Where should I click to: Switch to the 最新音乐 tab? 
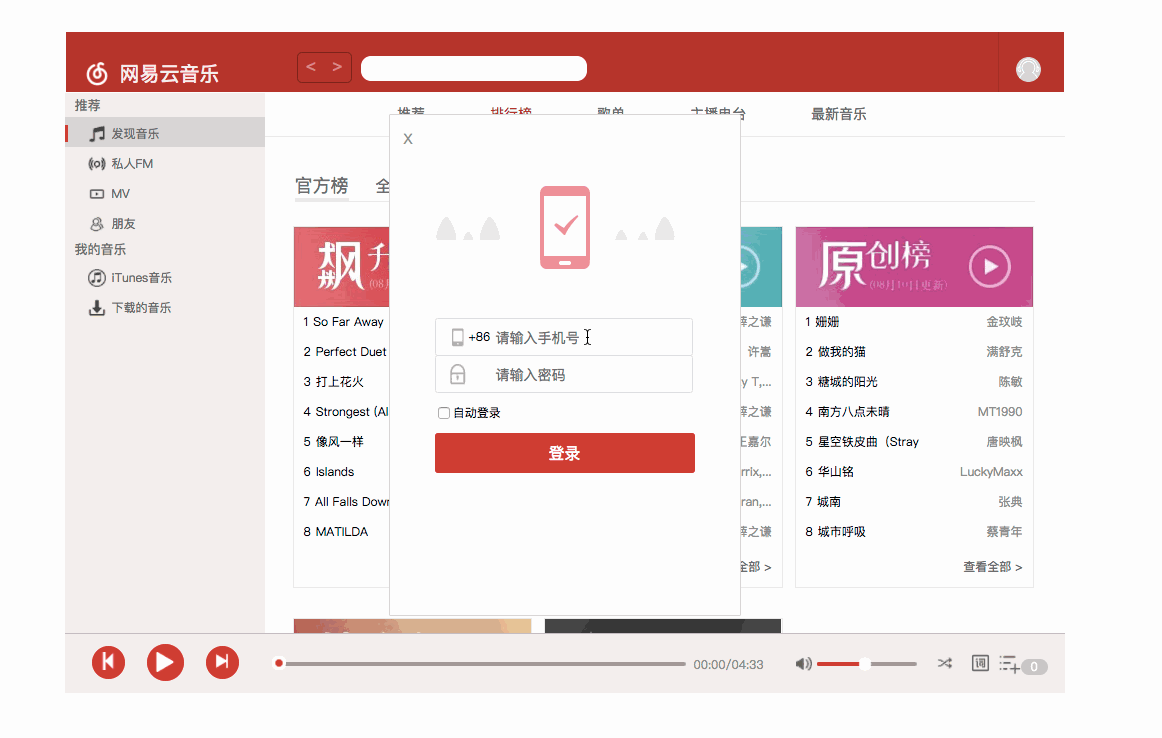[x=838, y=115]
